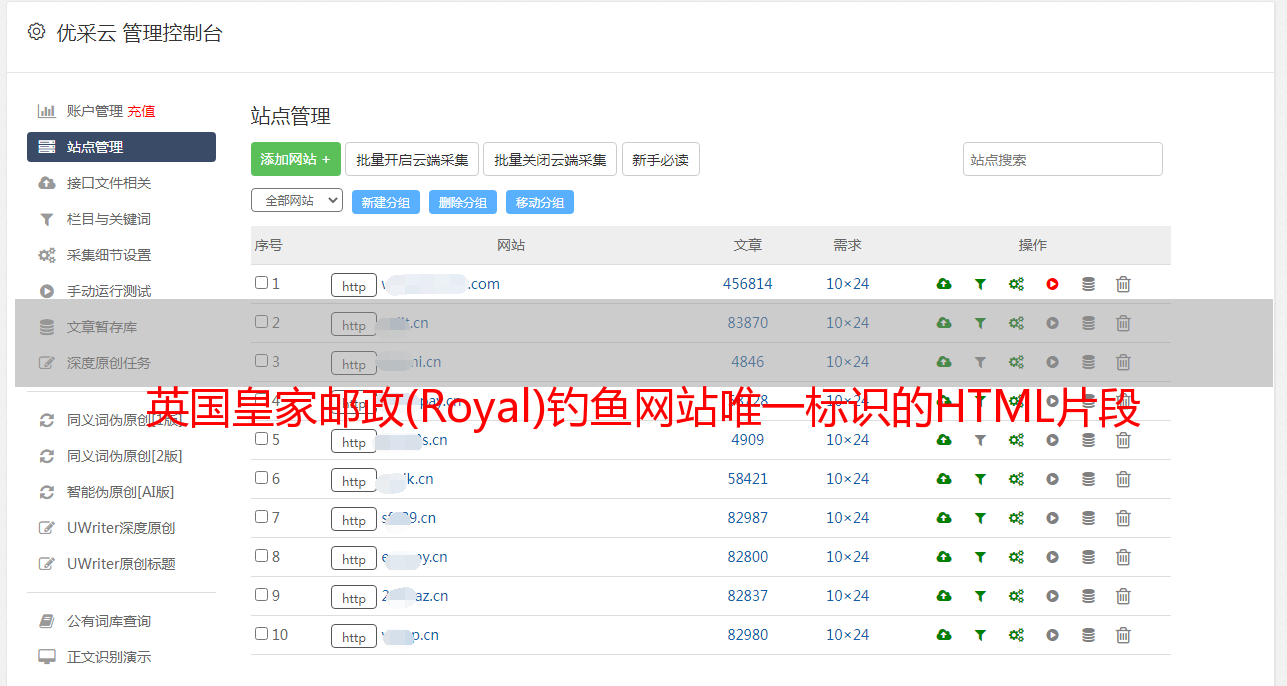Tick the checkbox for site 3

(x=261, y=361)
